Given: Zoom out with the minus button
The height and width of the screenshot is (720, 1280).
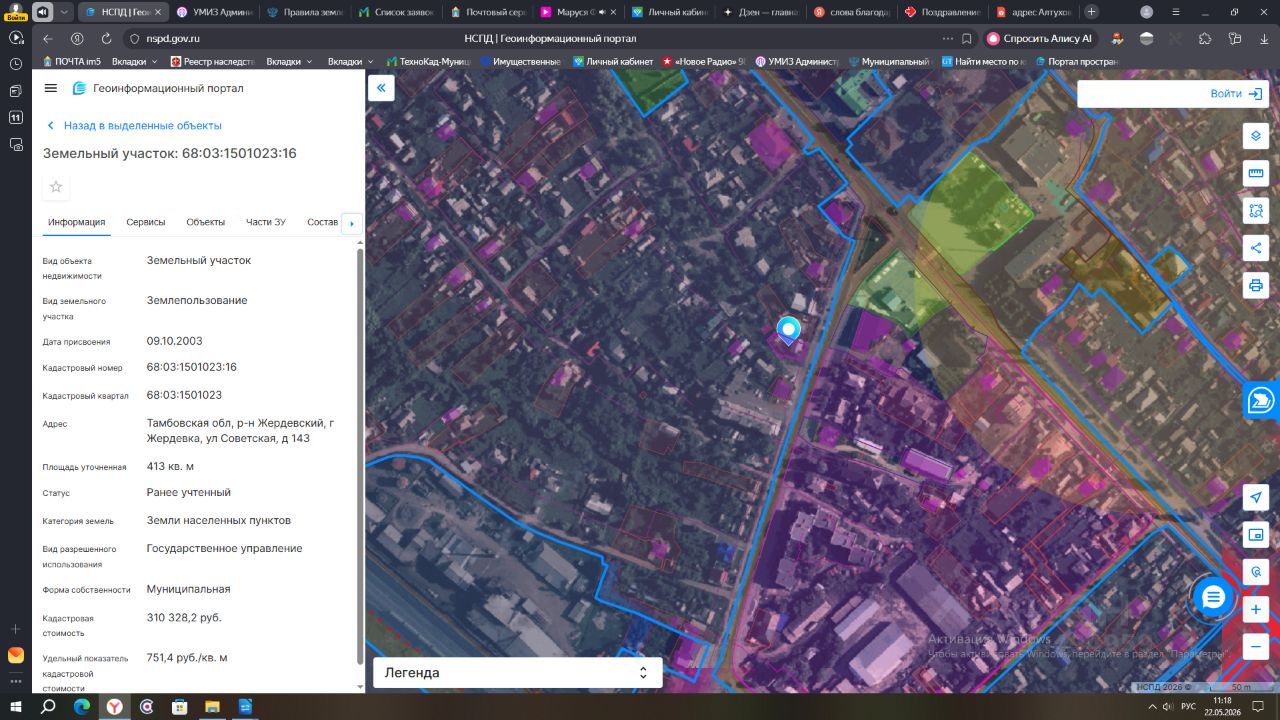Looking at the screenshot, I should pos(1256,646).
